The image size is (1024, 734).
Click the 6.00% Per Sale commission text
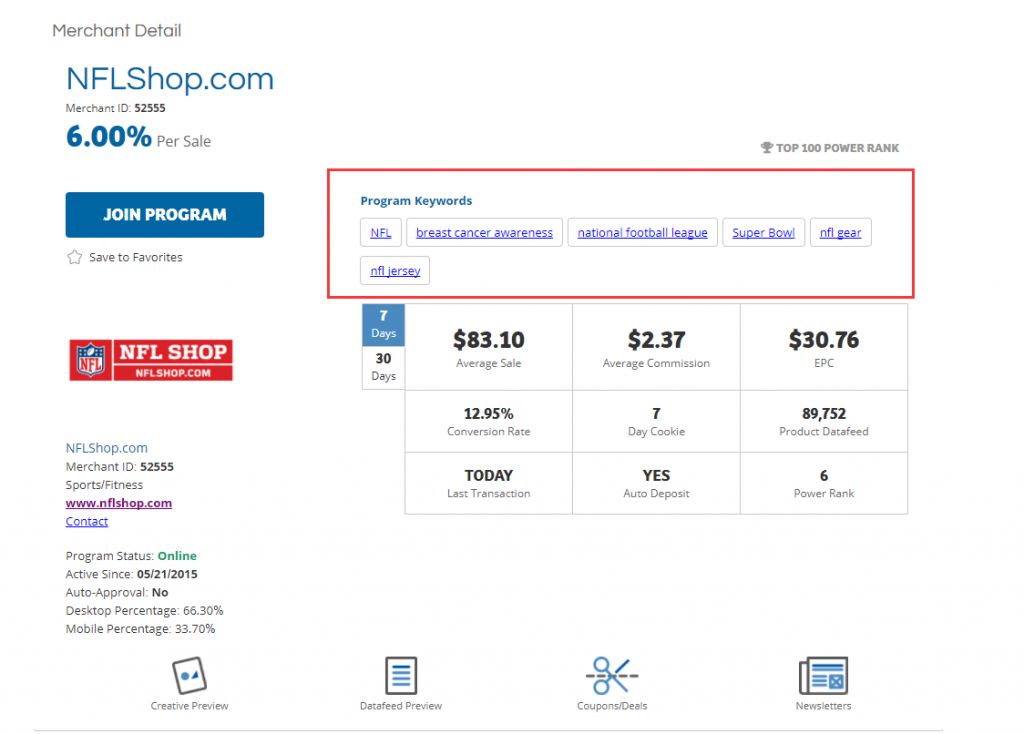pos(138,137)
